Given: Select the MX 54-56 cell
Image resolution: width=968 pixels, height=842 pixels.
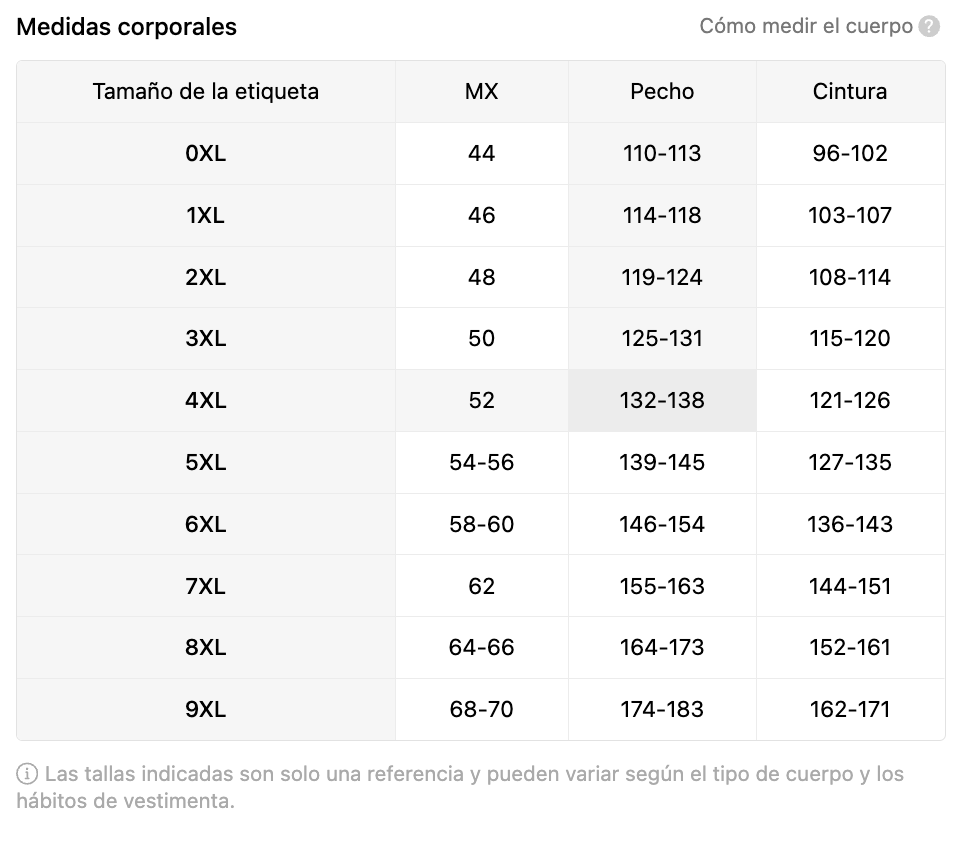Looking at the screenshot, I should (482, 463).
